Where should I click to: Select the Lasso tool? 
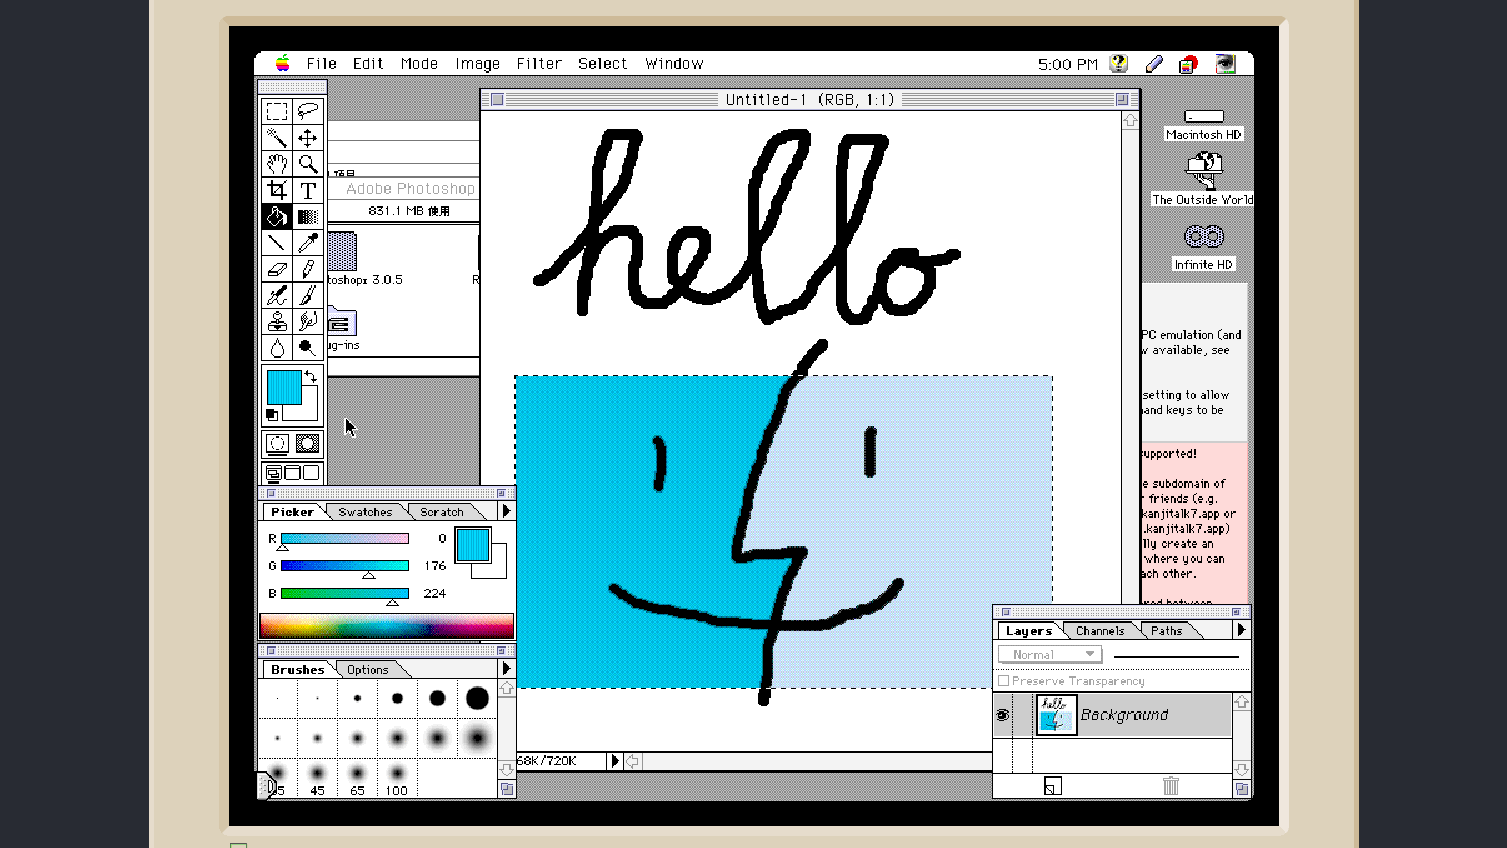tap(308, 111)
